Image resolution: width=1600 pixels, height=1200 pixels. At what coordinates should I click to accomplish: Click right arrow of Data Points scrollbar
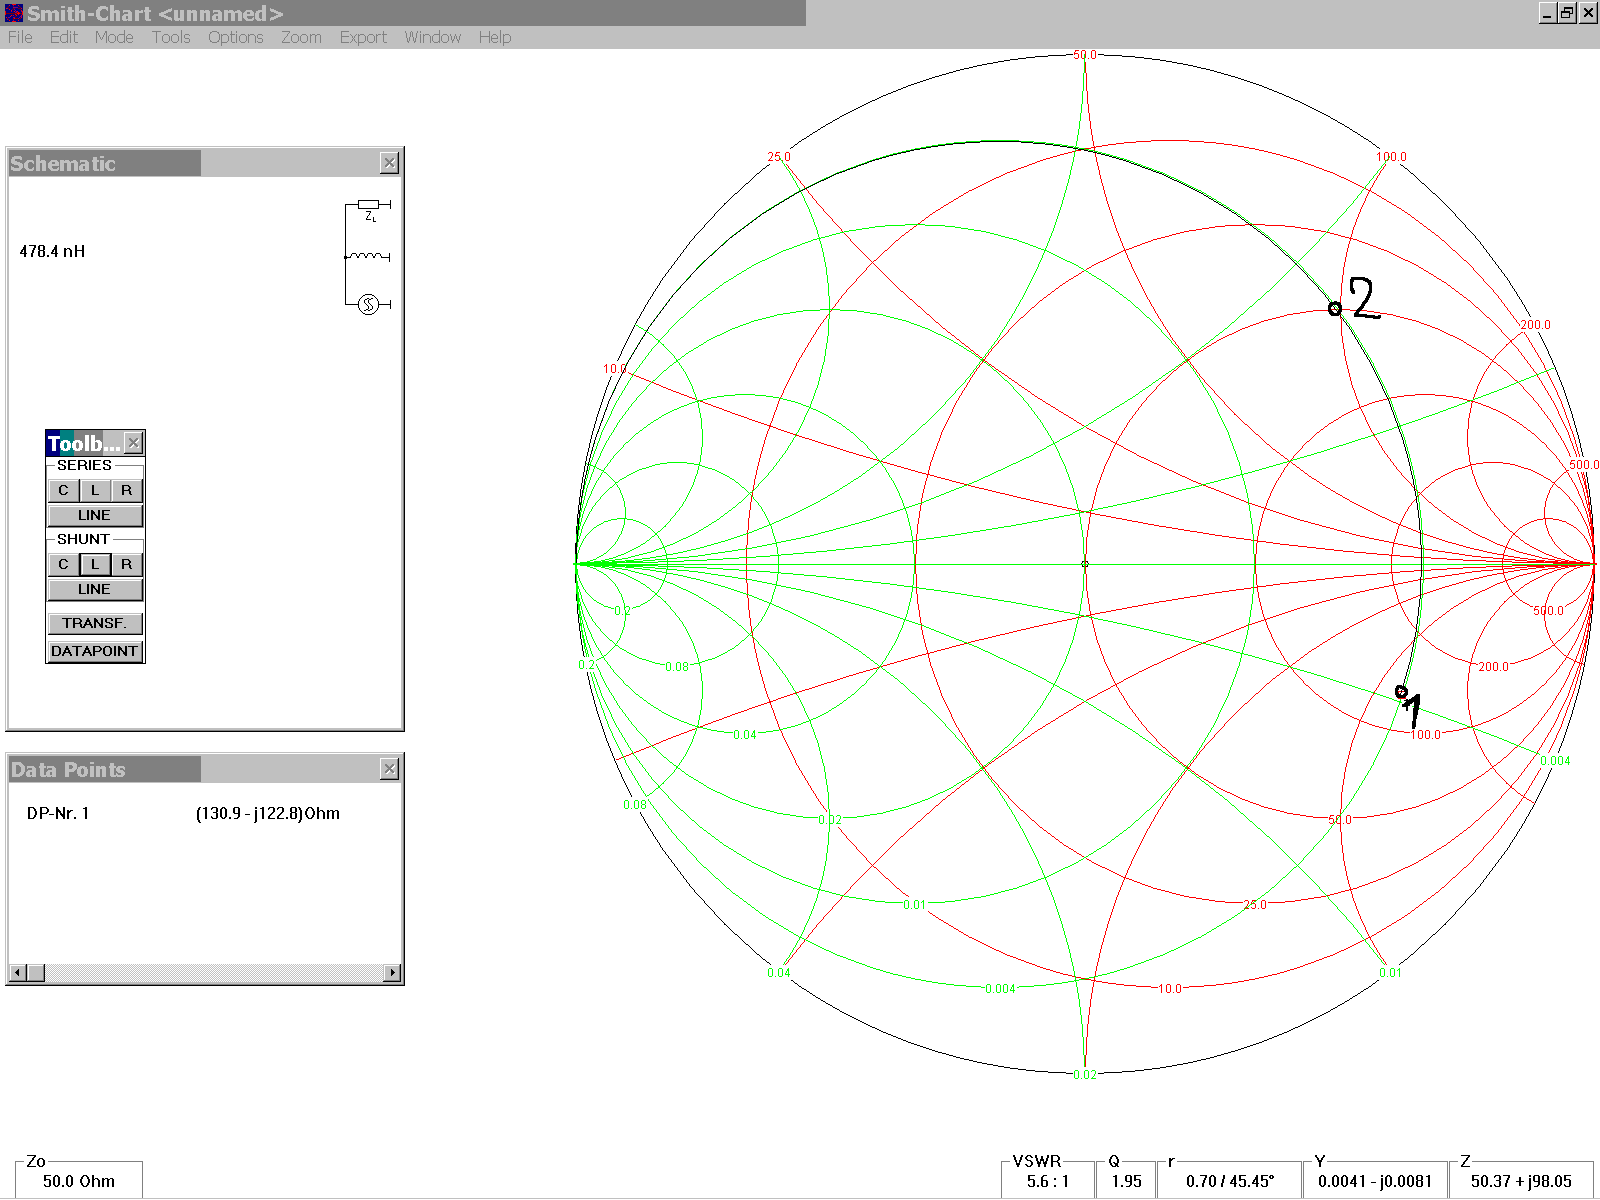pyautogui.click(x=392, y=973)
